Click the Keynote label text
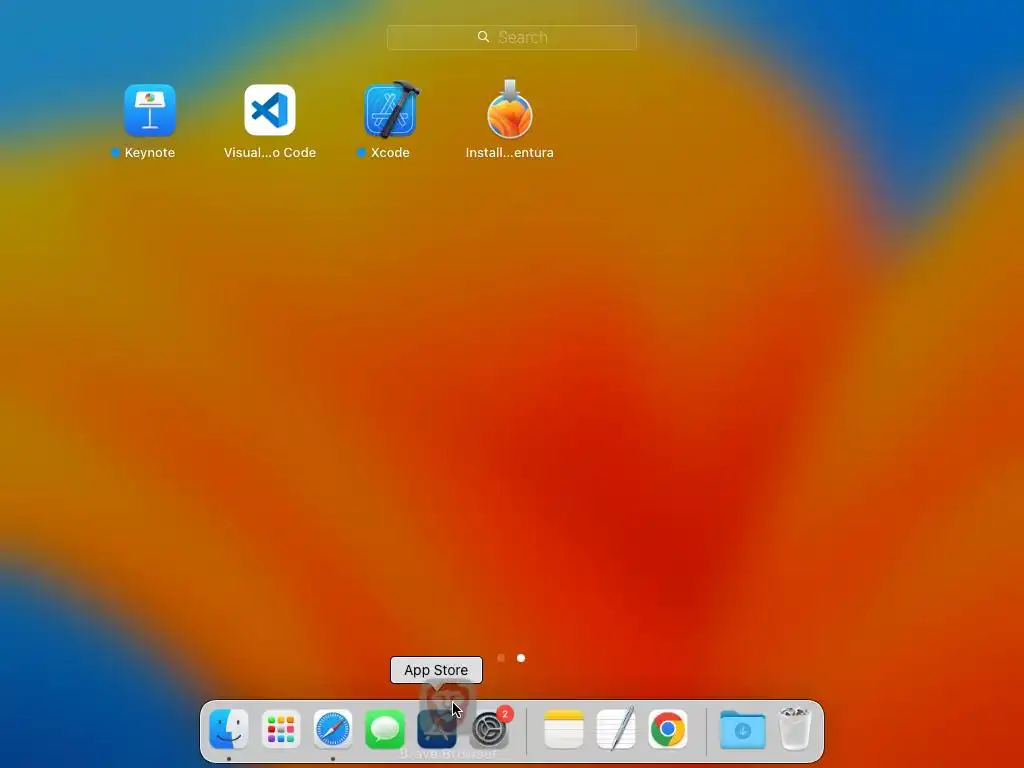The height and width of the screenshot is (768, 1024). (x=150, y=152)
